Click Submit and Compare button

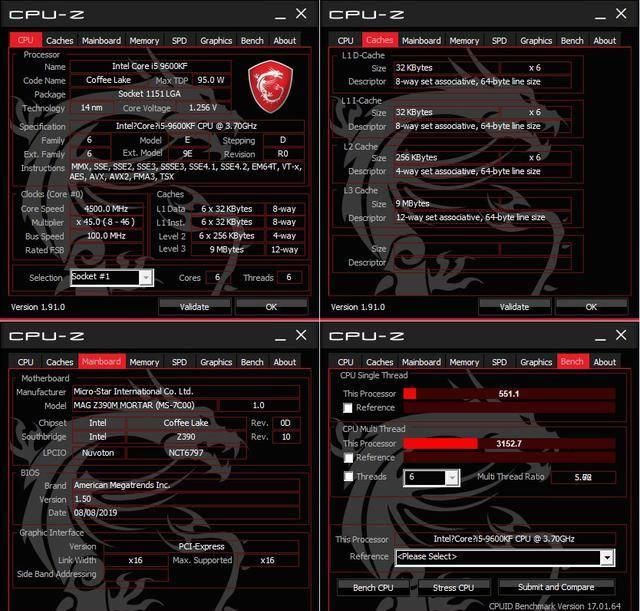point(556,587)
